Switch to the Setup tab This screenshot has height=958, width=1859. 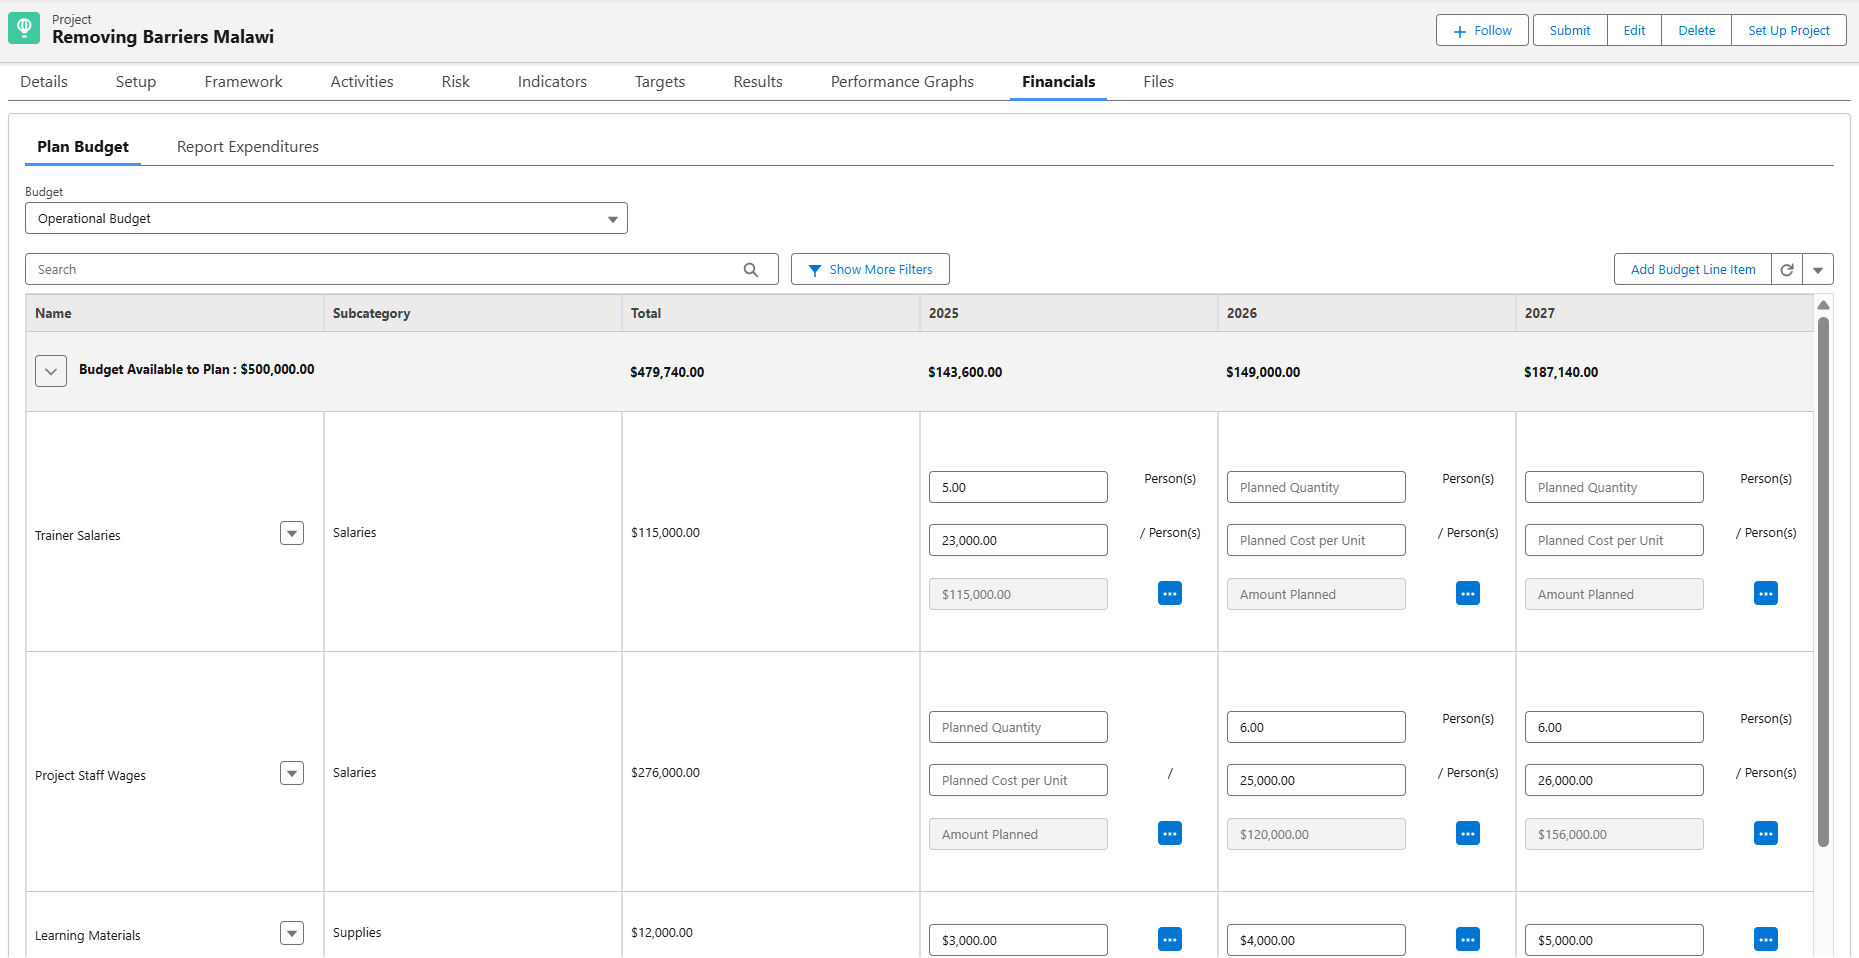point(136,82)
